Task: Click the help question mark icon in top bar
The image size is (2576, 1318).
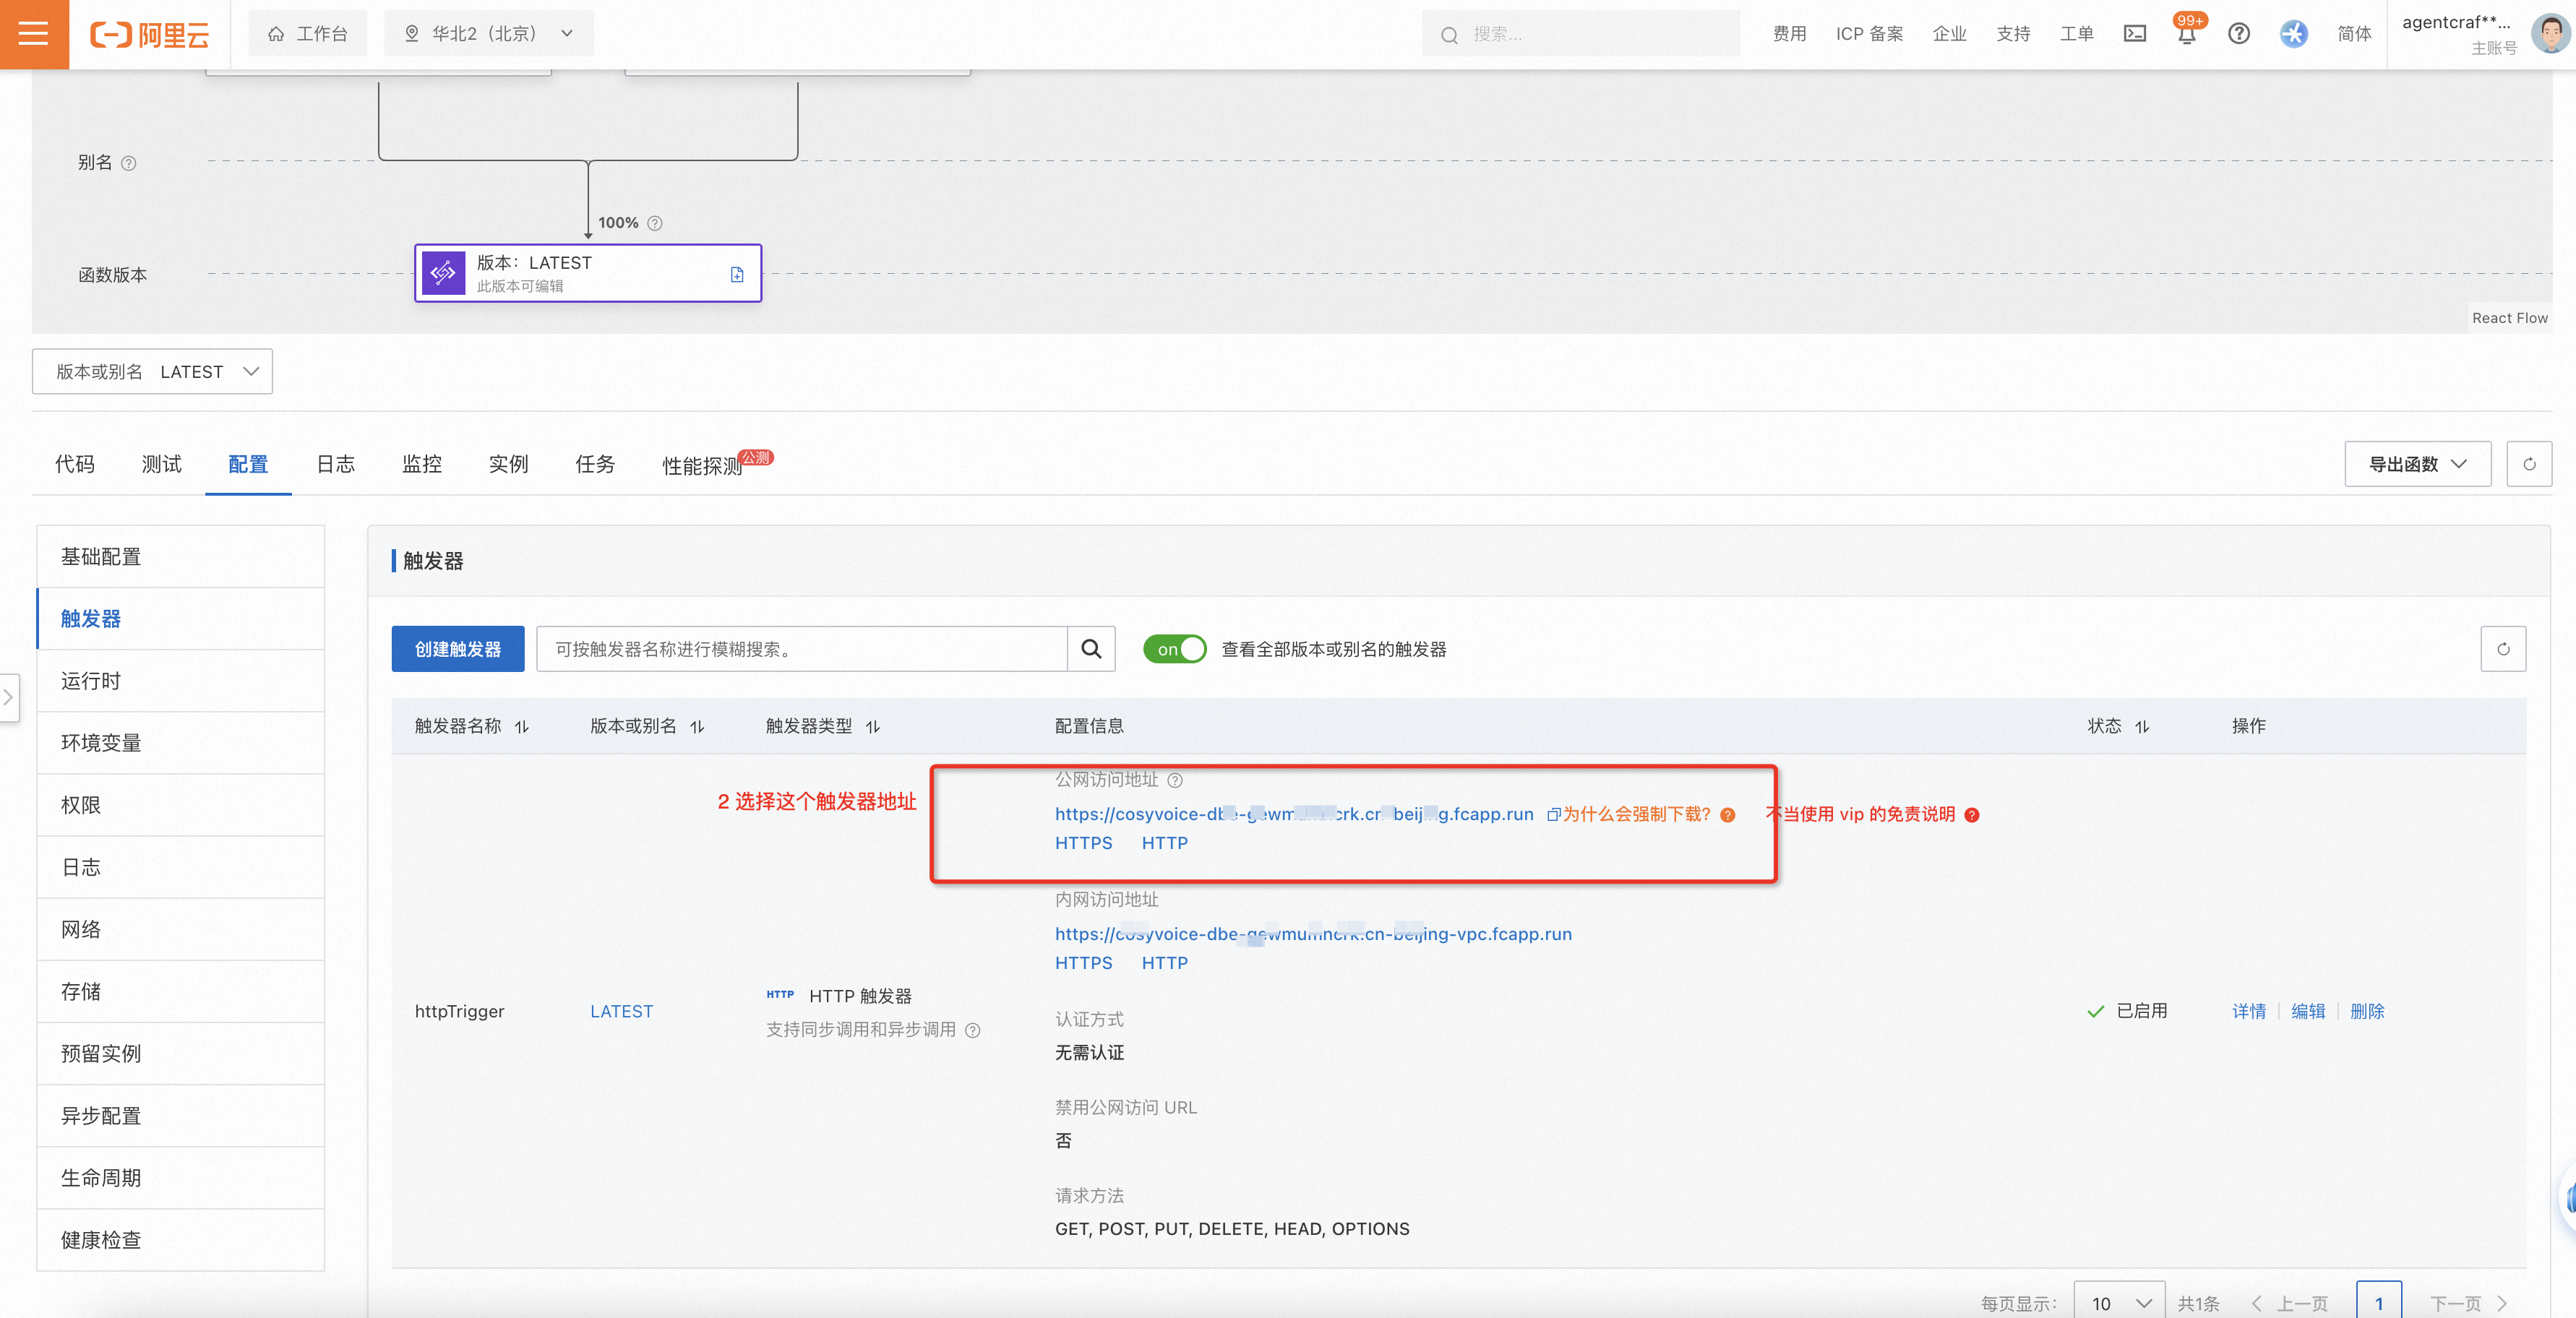Action: coord(2239,33)
